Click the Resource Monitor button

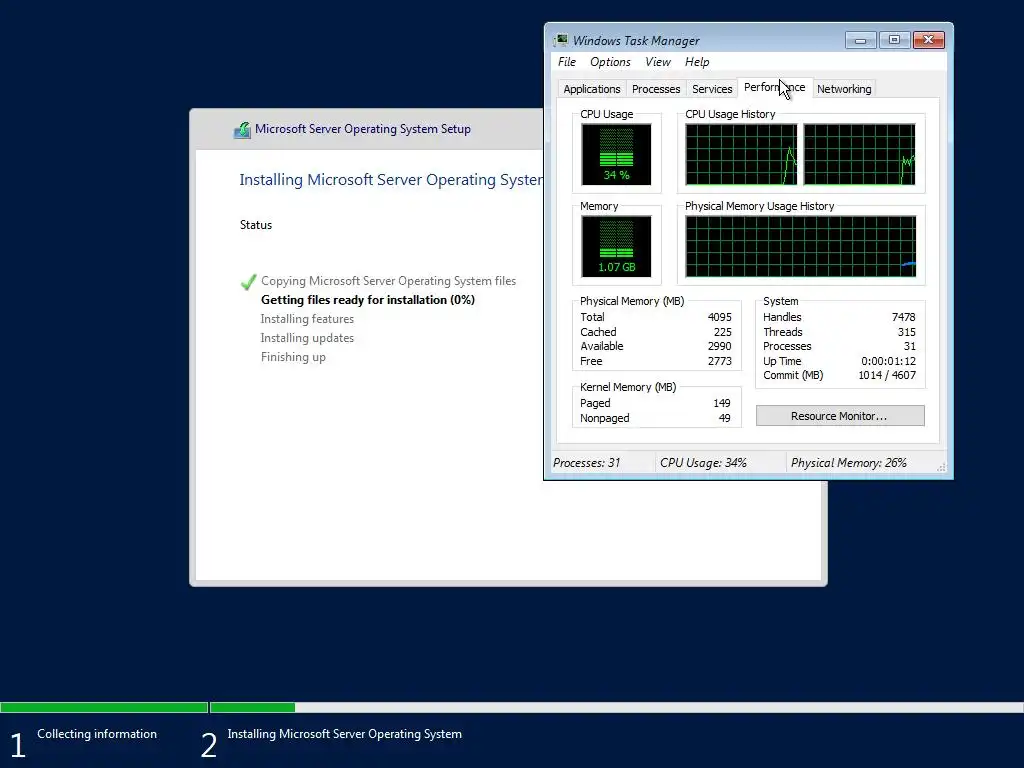pos(840,416)
